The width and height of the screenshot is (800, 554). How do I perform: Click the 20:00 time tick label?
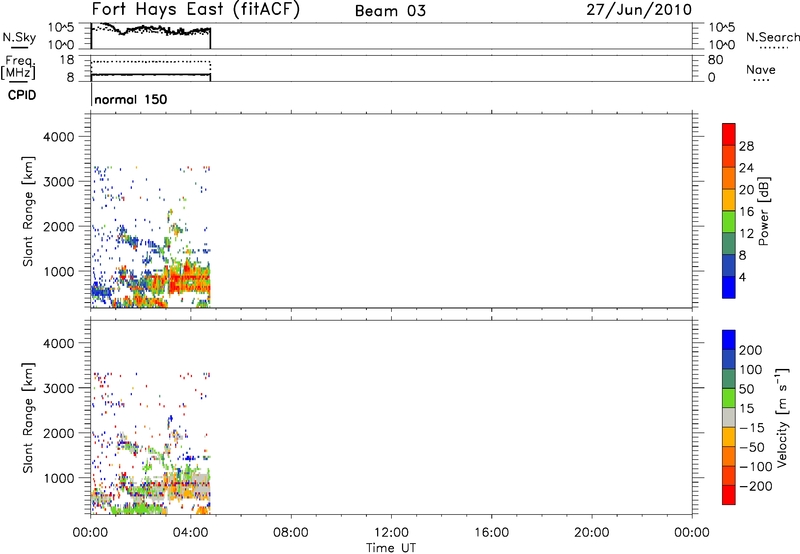point(592,533)
